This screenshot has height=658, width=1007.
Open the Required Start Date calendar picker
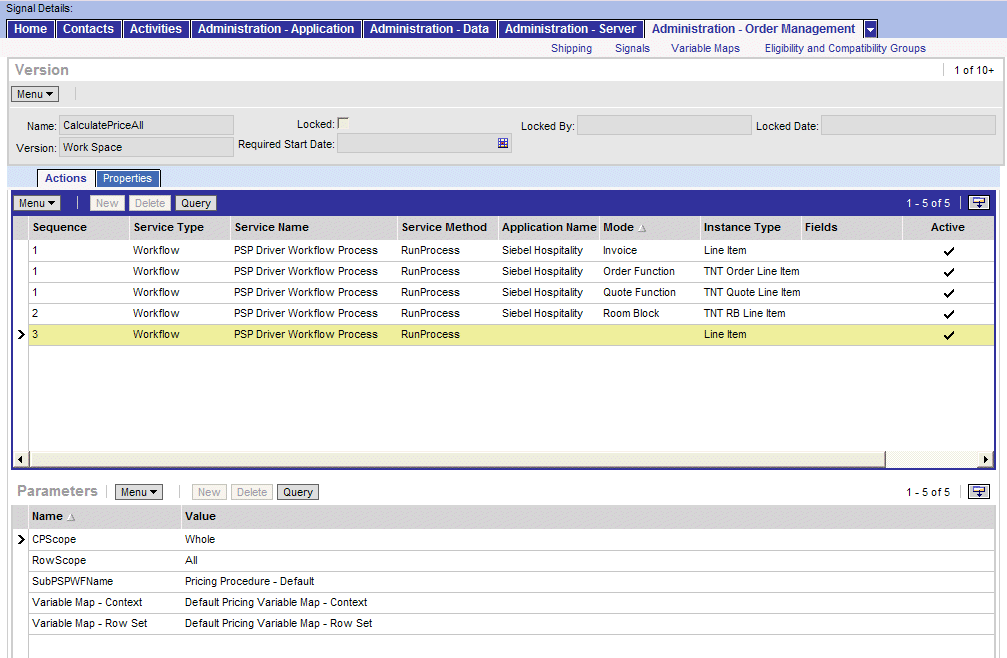pyautogui.click(x=502, y=142)
